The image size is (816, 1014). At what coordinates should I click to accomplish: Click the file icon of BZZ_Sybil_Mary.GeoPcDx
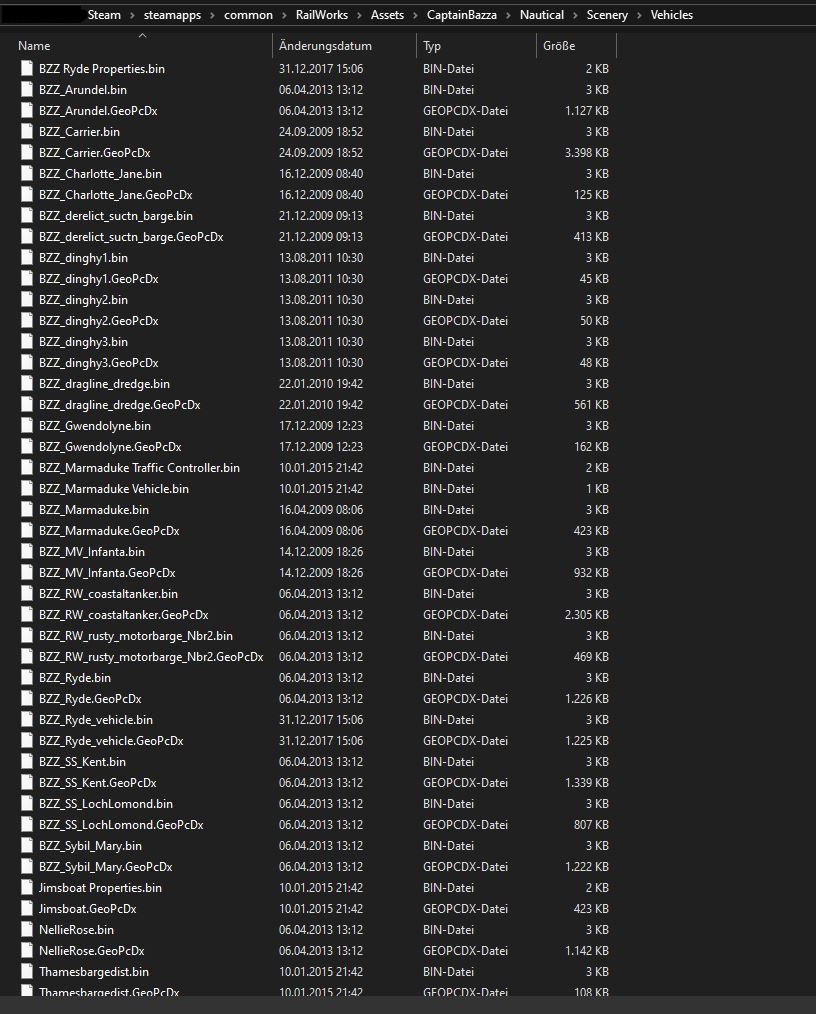point(27,867)
